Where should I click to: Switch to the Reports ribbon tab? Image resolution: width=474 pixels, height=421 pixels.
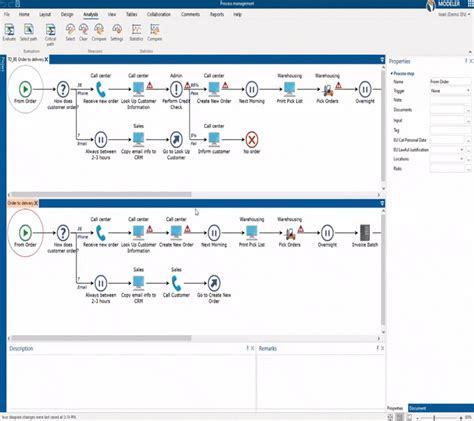point(217,14)
